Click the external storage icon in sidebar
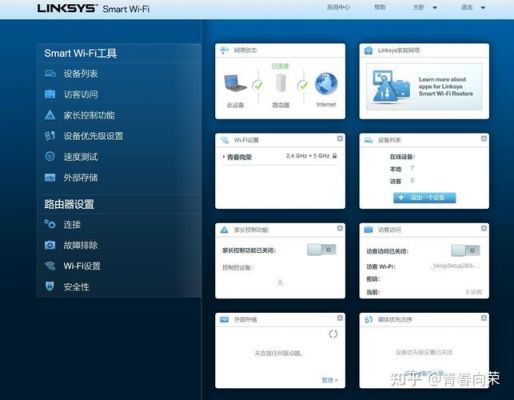 pyautogui.click(x=50, y=178)
